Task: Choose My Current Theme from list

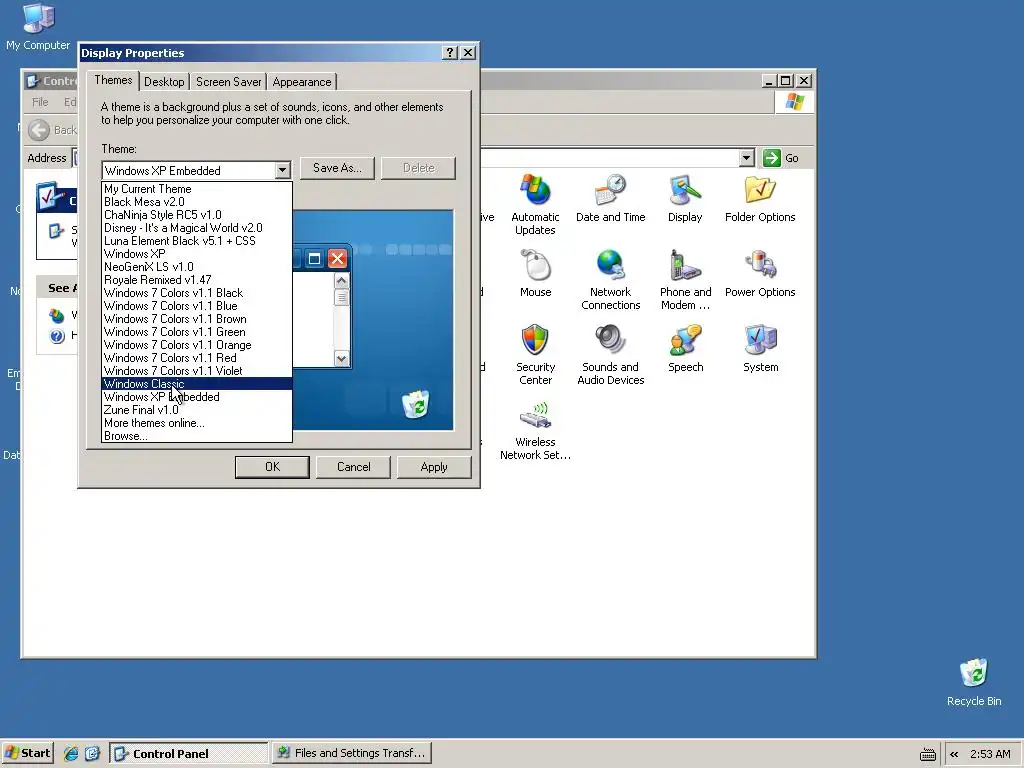Action: pyautogui.click(x=197, y=189)
